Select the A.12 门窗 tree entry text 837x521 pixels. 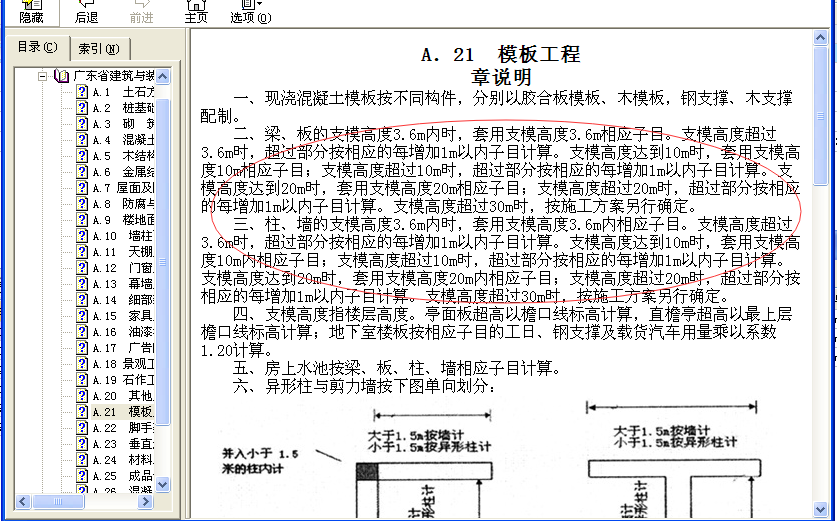(x=123, y=268)
